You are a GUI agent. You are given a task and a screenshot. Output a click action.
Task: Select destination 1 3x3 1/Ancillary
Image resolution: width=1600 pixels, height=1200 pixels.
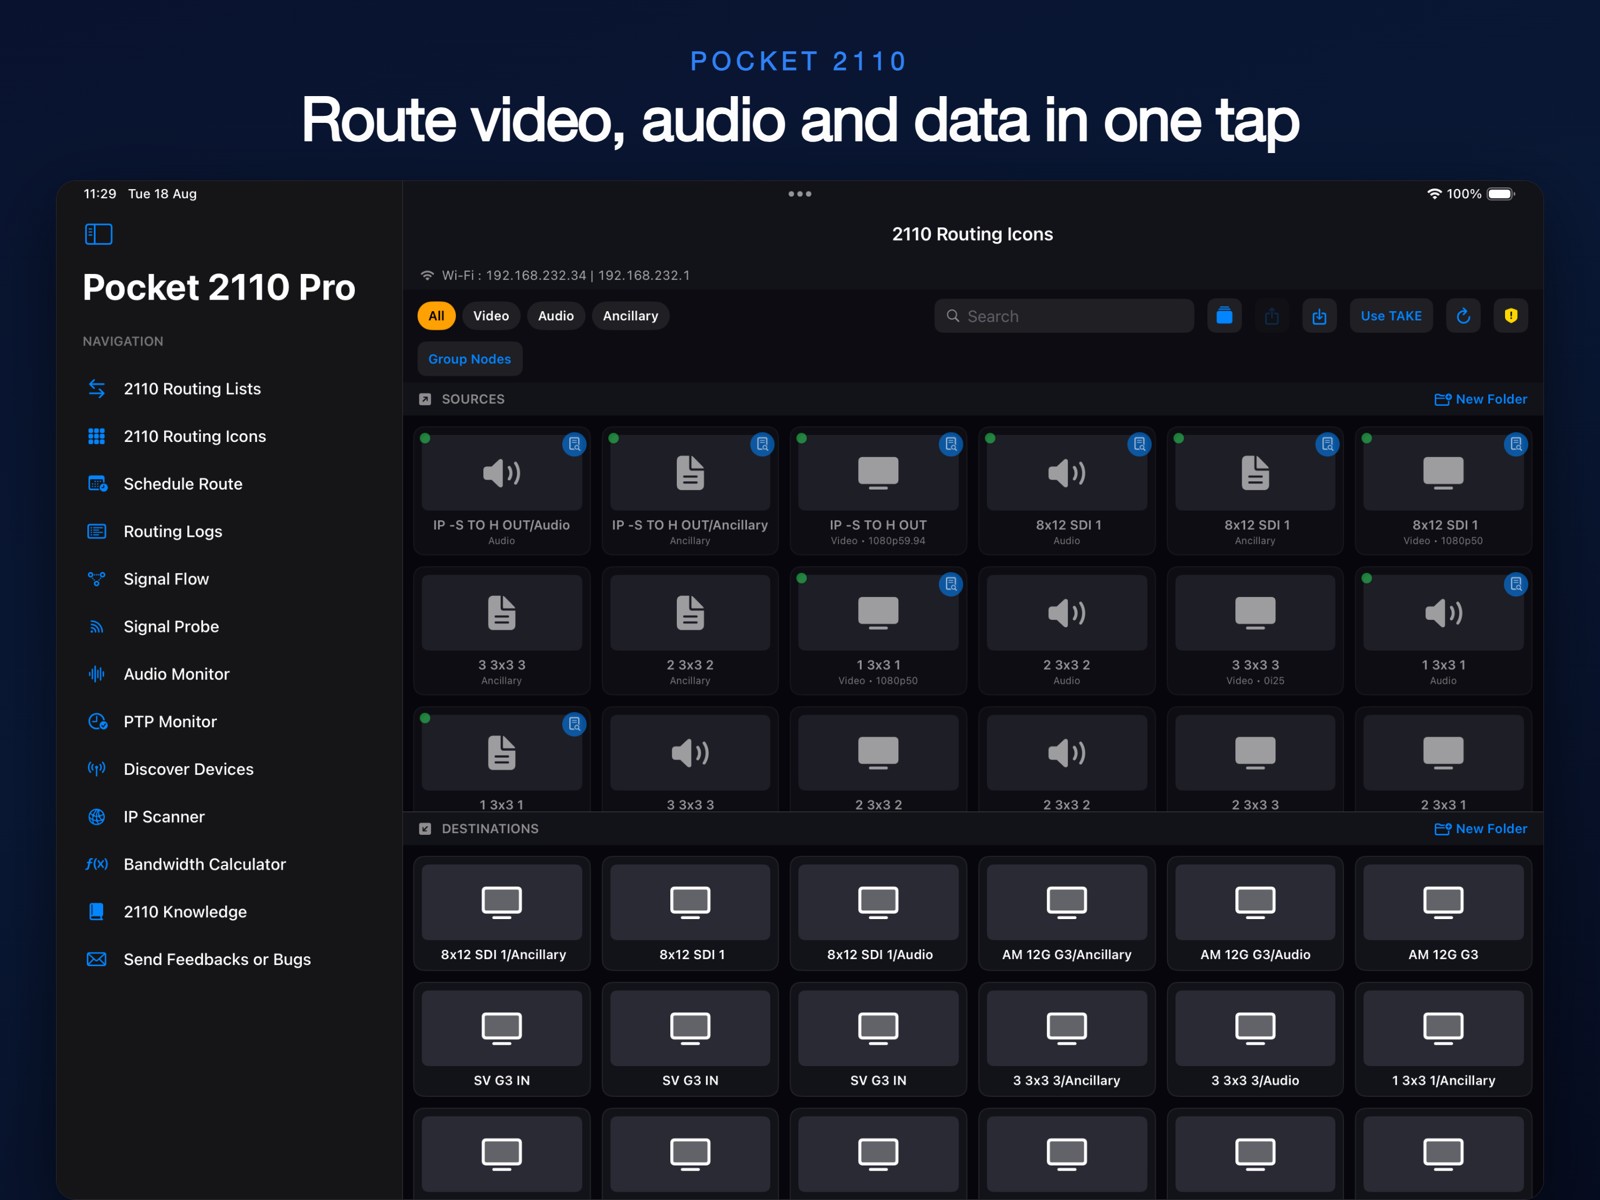(x=1443, y=1039)
